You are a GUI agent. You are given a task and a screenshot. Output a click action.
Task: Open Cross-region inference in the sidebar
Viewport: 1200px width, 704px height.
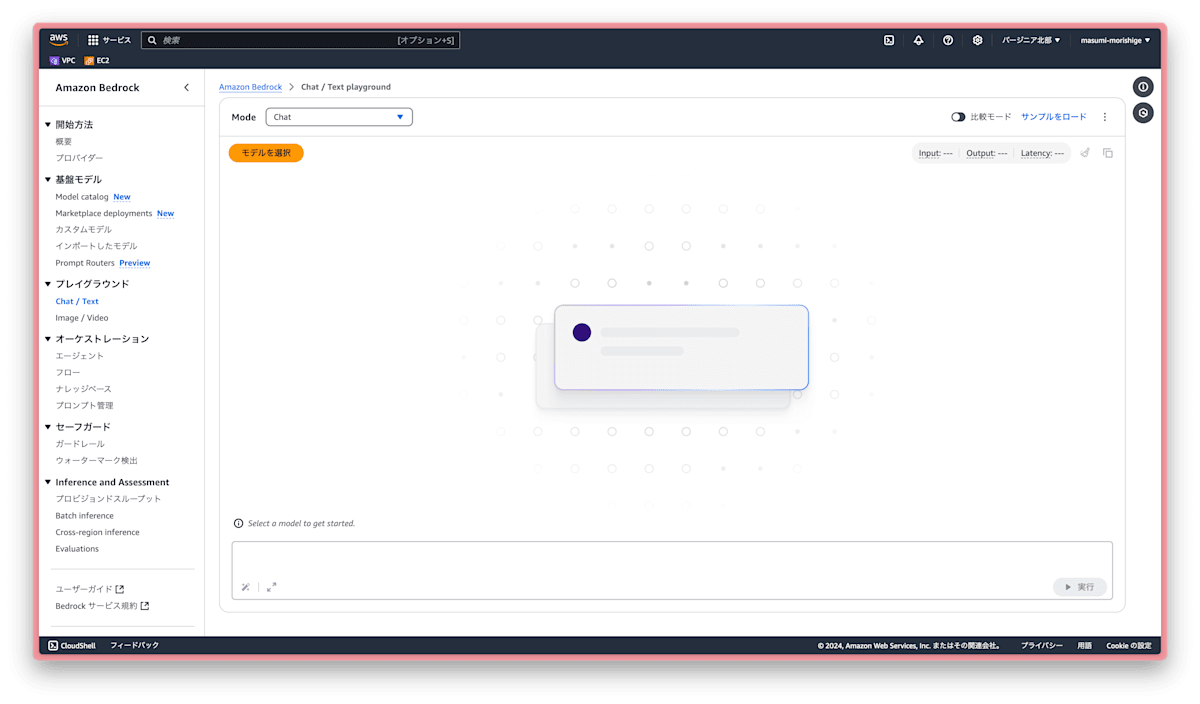97,532
